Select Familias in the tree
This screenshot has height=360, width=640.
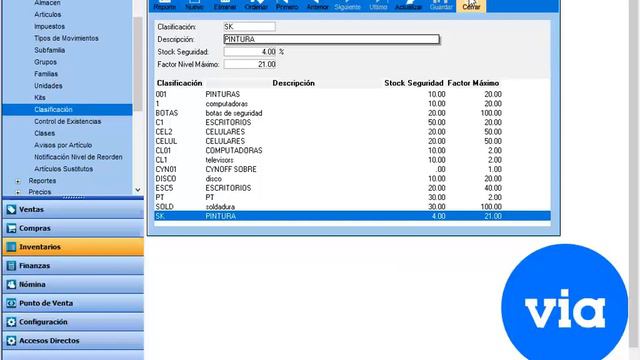[x=46, y=74]
